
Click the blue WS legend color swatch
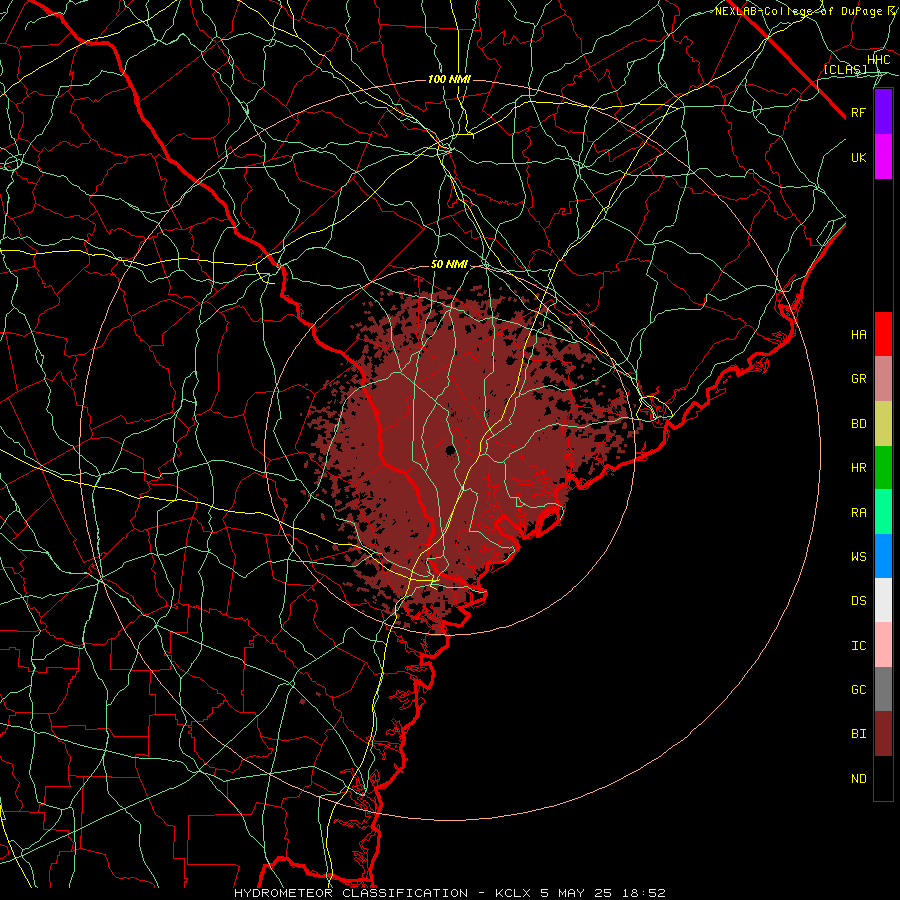[x=883, y=556]
